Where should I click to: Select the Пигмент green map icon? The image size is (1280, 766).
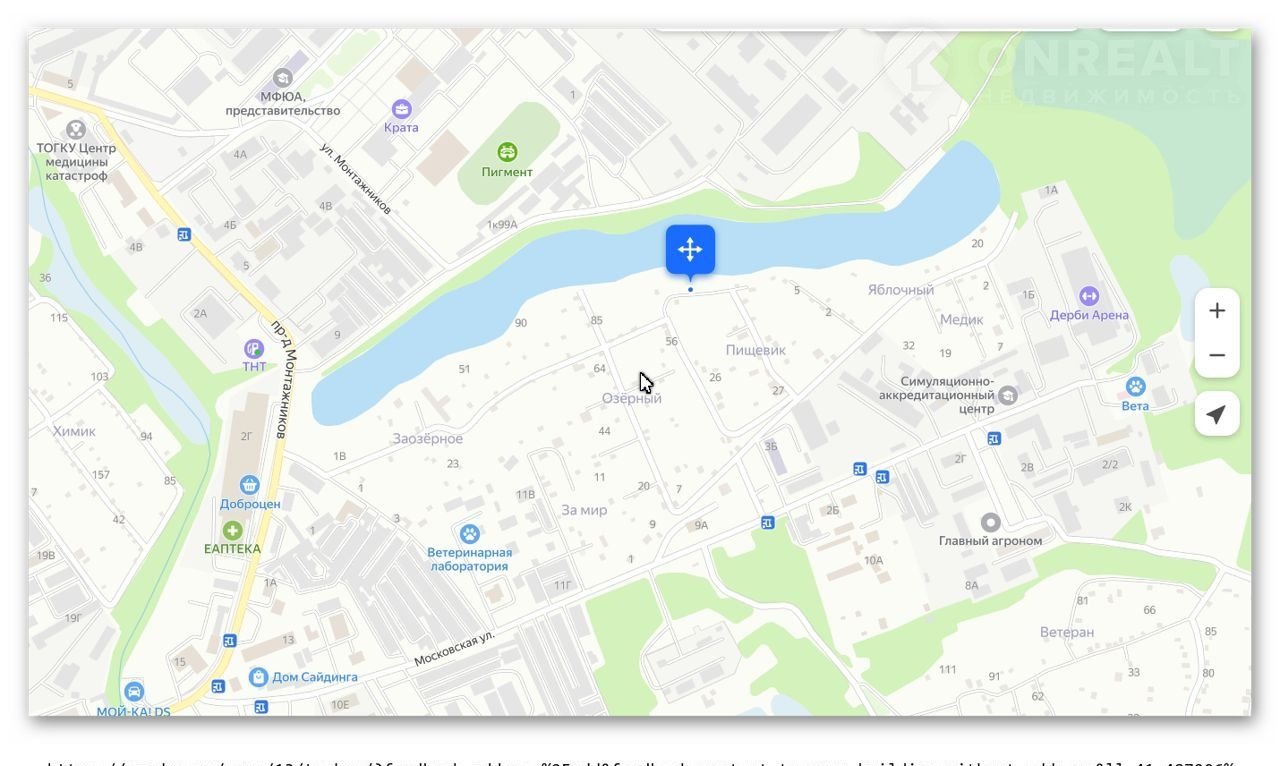click(x=507, y=152)
